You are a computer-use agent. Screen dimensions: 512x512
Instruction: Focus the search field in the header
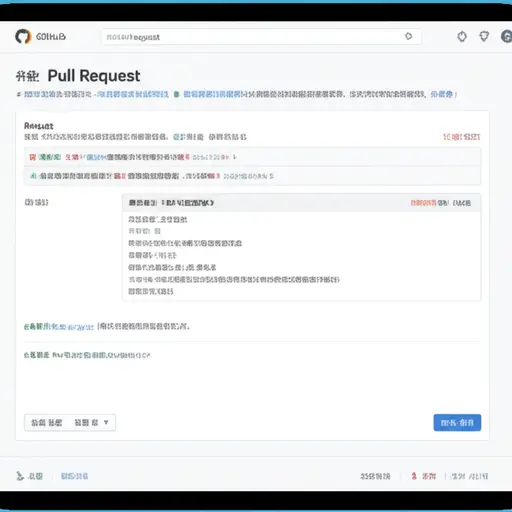[261, 37]
